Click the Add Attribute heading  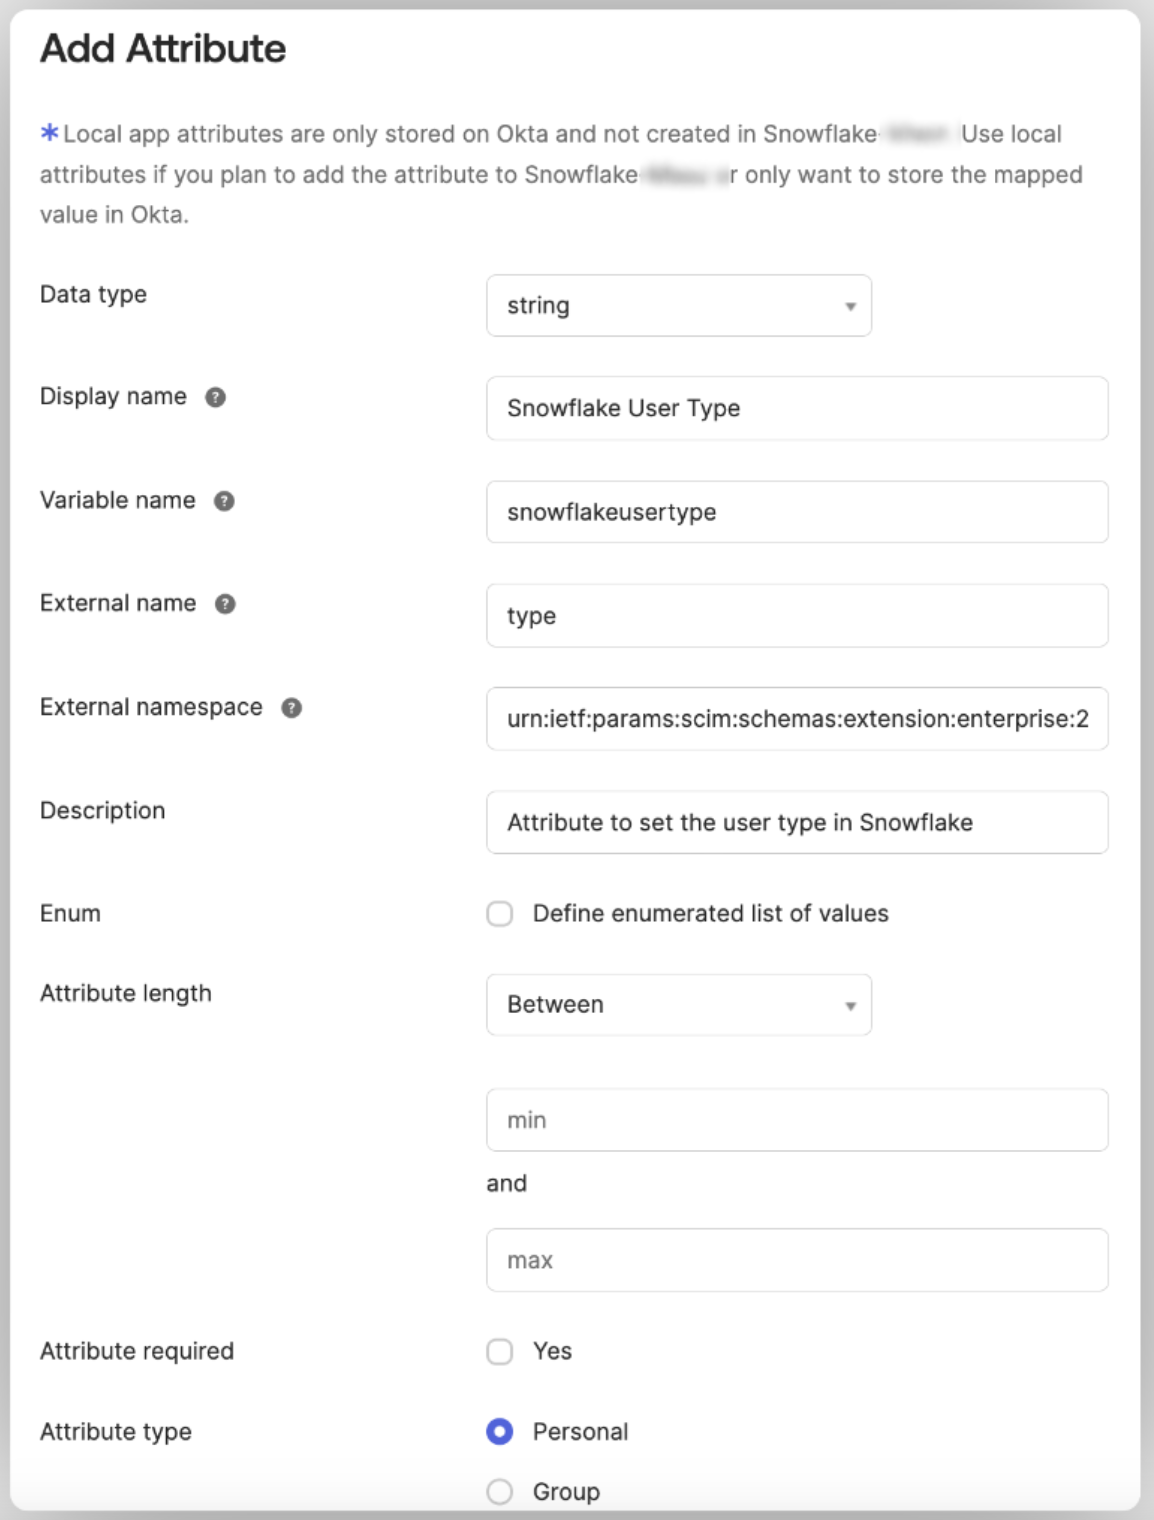point(163,49)
